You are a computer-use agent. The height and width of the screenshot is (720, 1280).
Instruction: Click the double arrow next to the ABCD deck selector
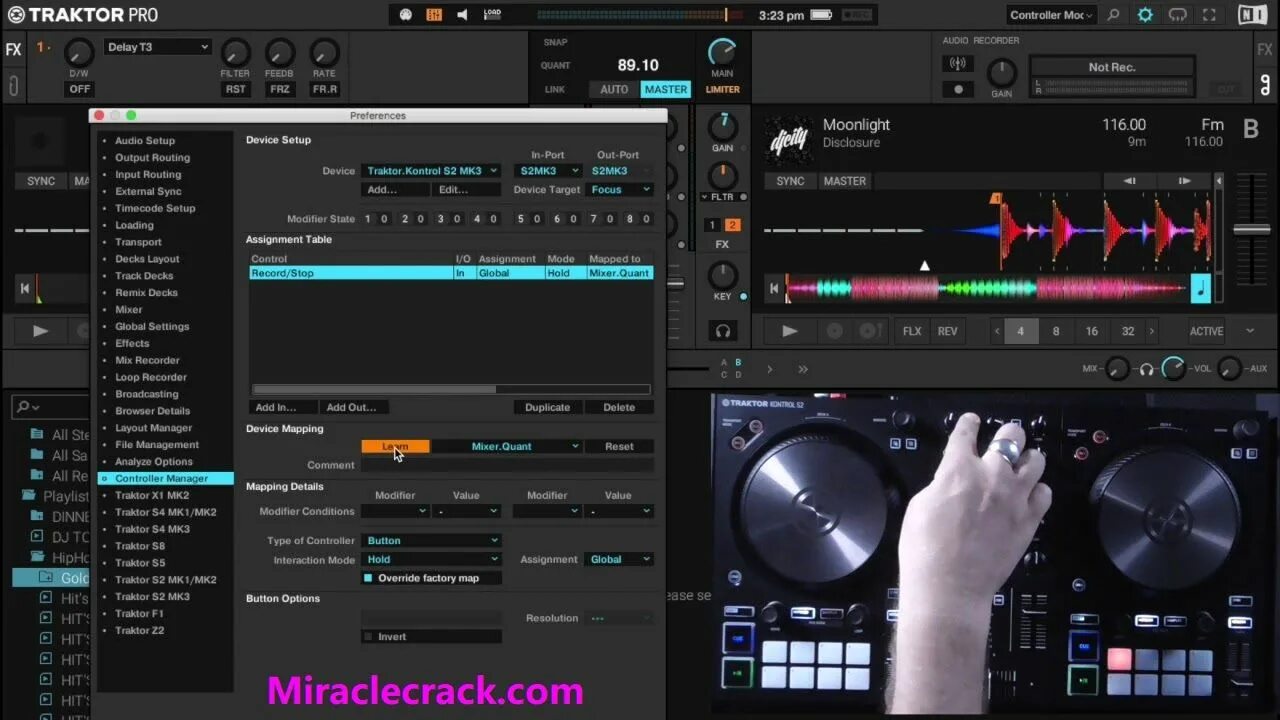[802, 369]
